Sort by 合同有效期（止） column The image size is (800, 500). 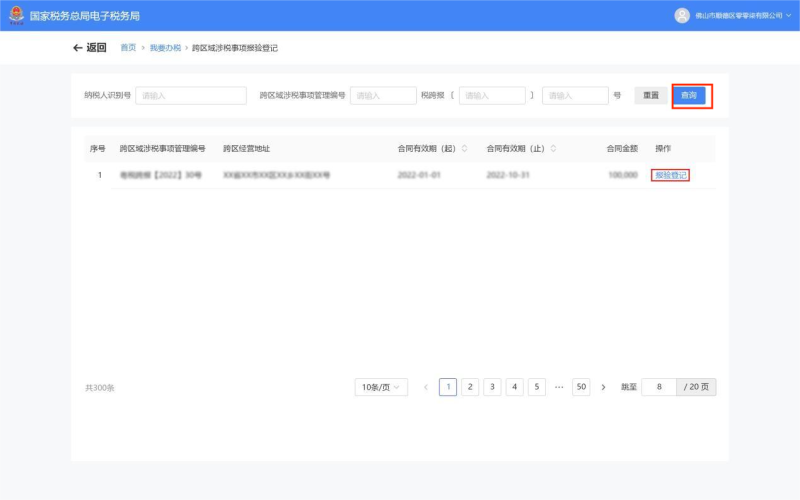pos(553,149)
